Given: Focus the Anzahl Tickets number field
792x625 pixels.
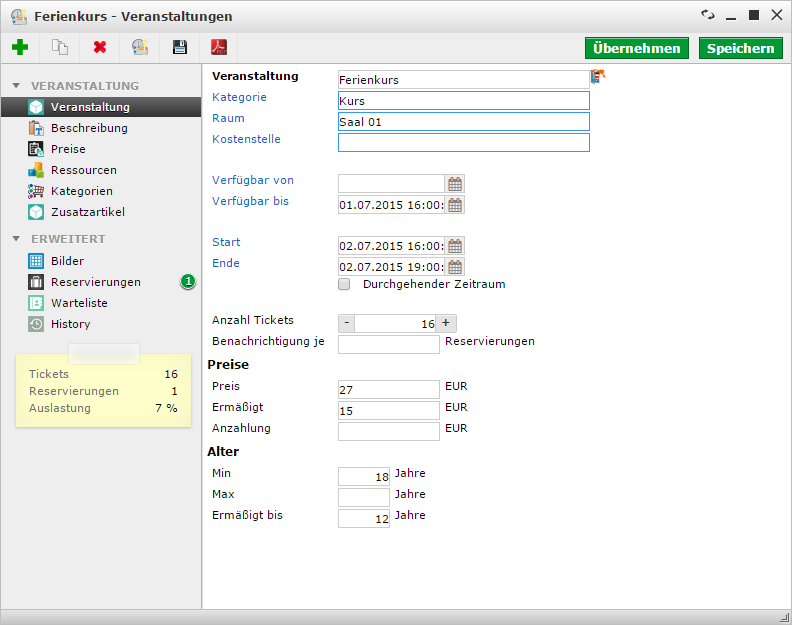Looking at the screenshot, I should 395,323.
